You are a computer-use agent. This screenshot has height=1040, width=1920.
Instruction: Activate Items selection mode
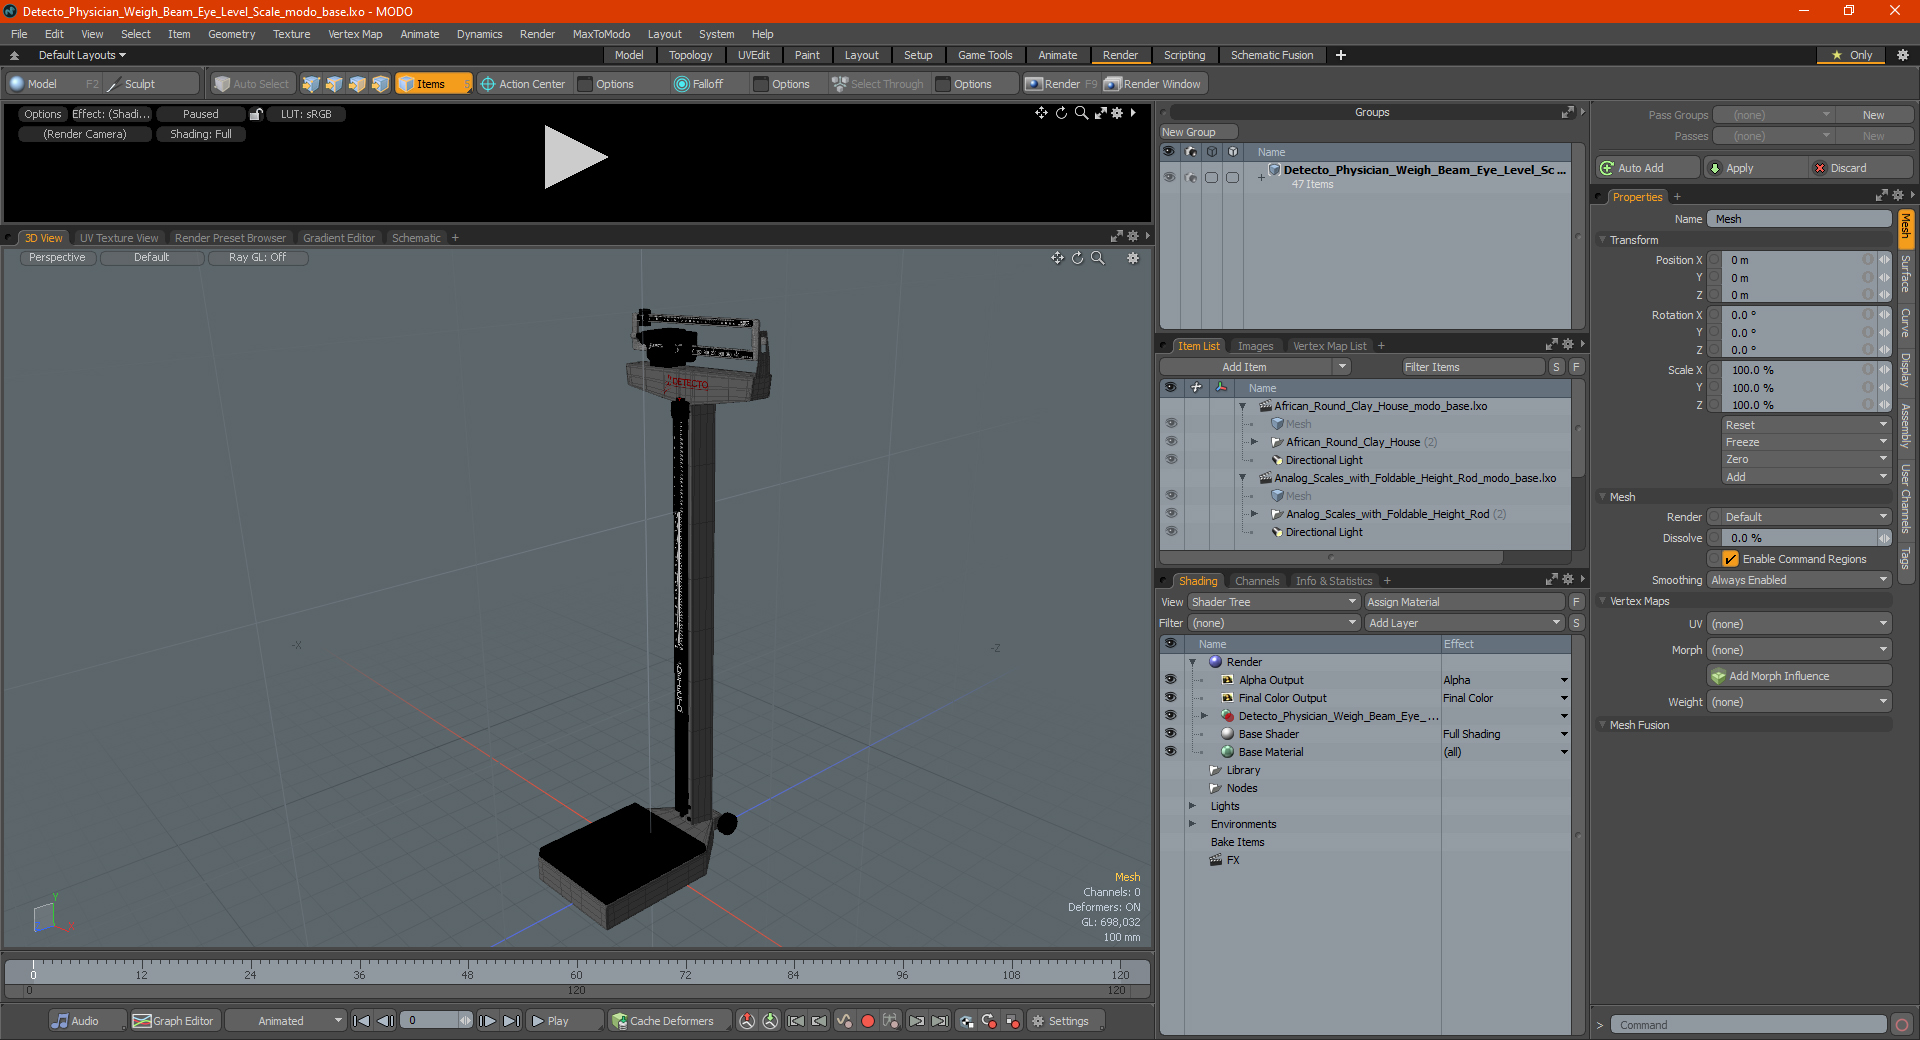pyautogui.click(x=433, y=84)
